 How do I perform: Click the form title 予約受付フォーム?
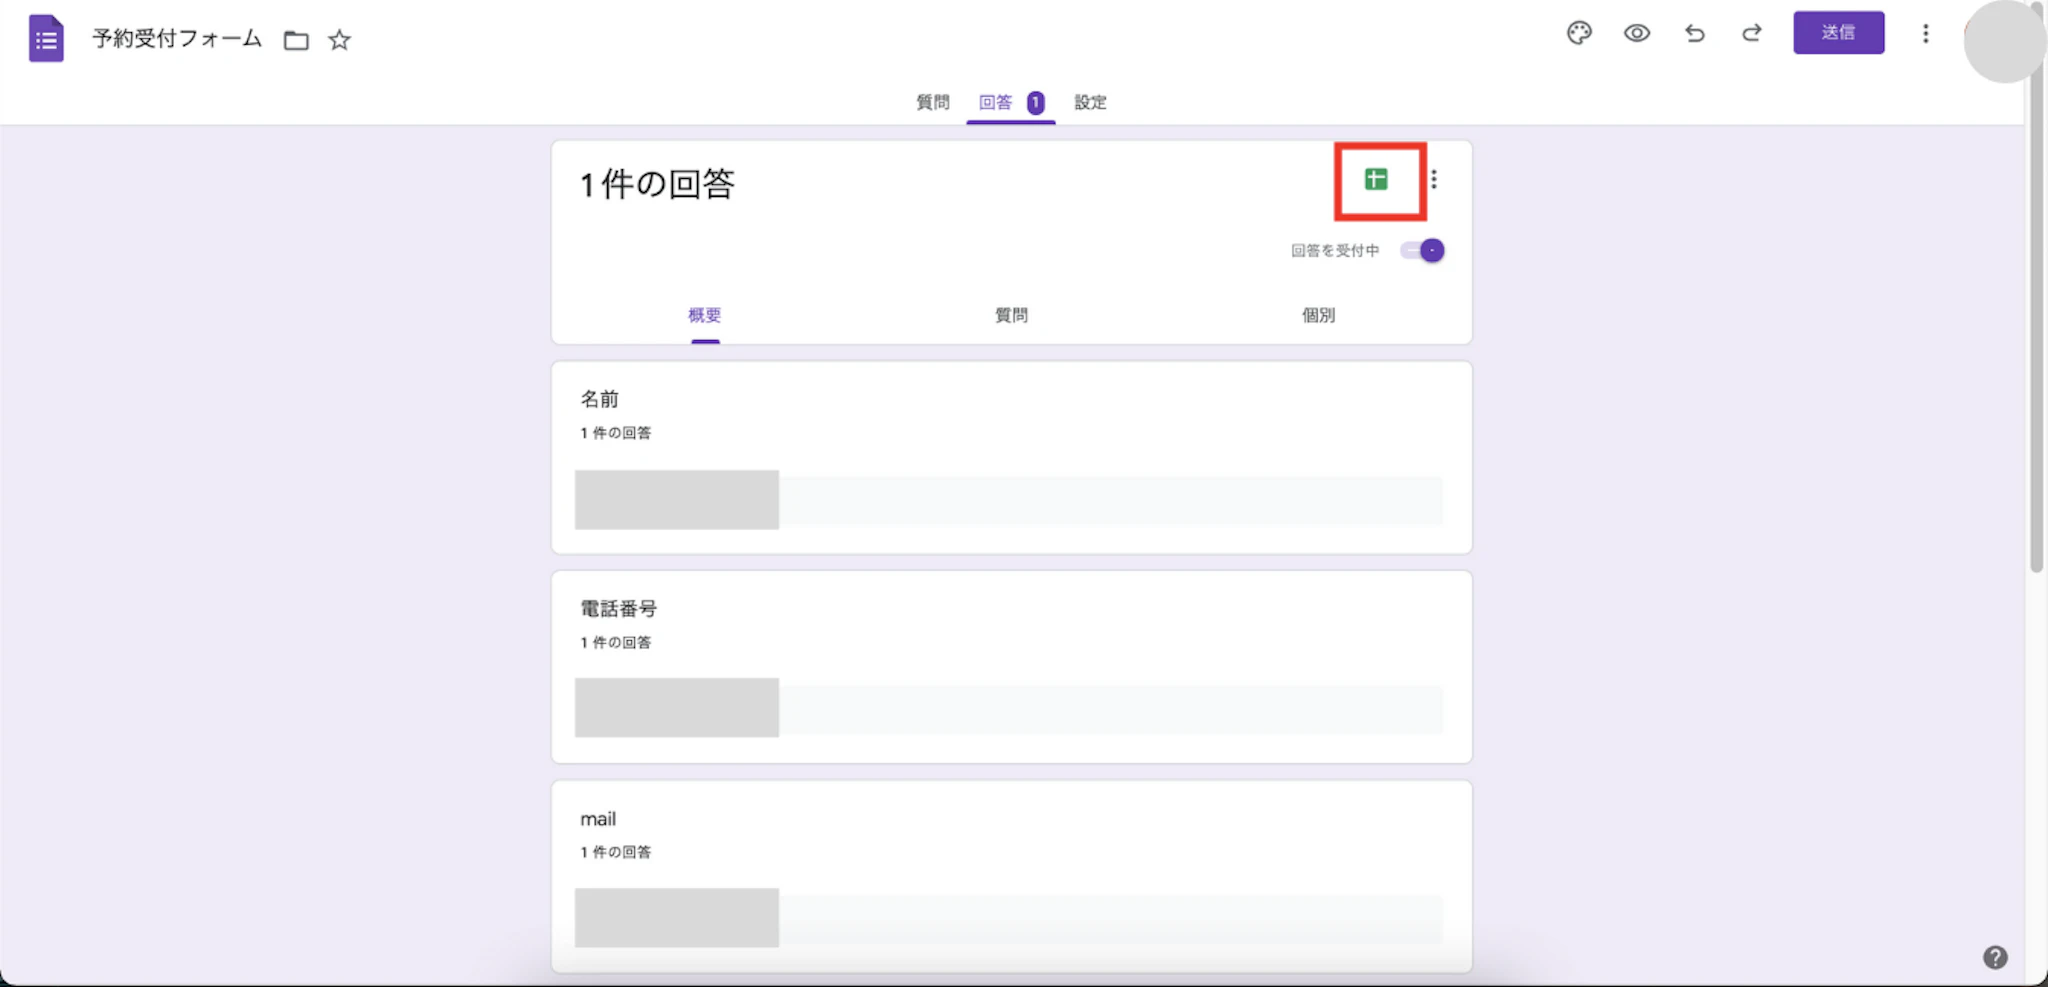pyautogui.click(x=175, y=40)
